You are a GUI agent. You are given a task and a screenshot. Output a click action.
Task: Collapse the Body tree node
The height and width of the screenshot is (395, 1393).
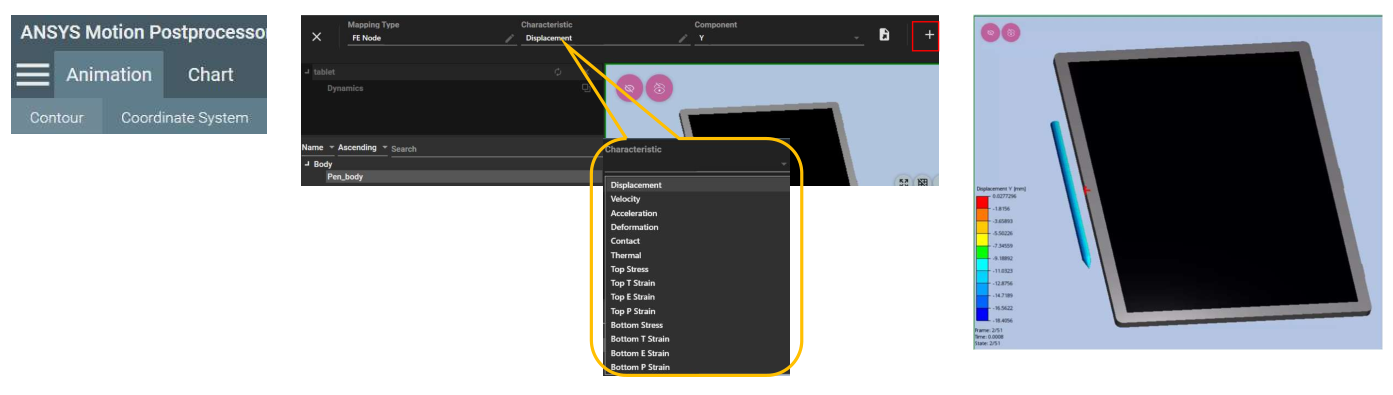tap(307, 164)
